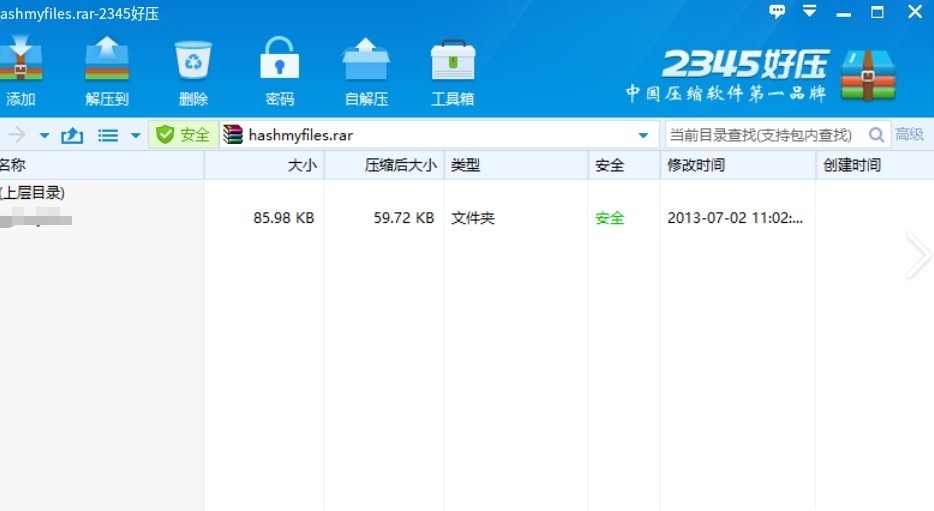
Task: Open the 密码 (Password) lock tool
Action: tap(280, 70)
